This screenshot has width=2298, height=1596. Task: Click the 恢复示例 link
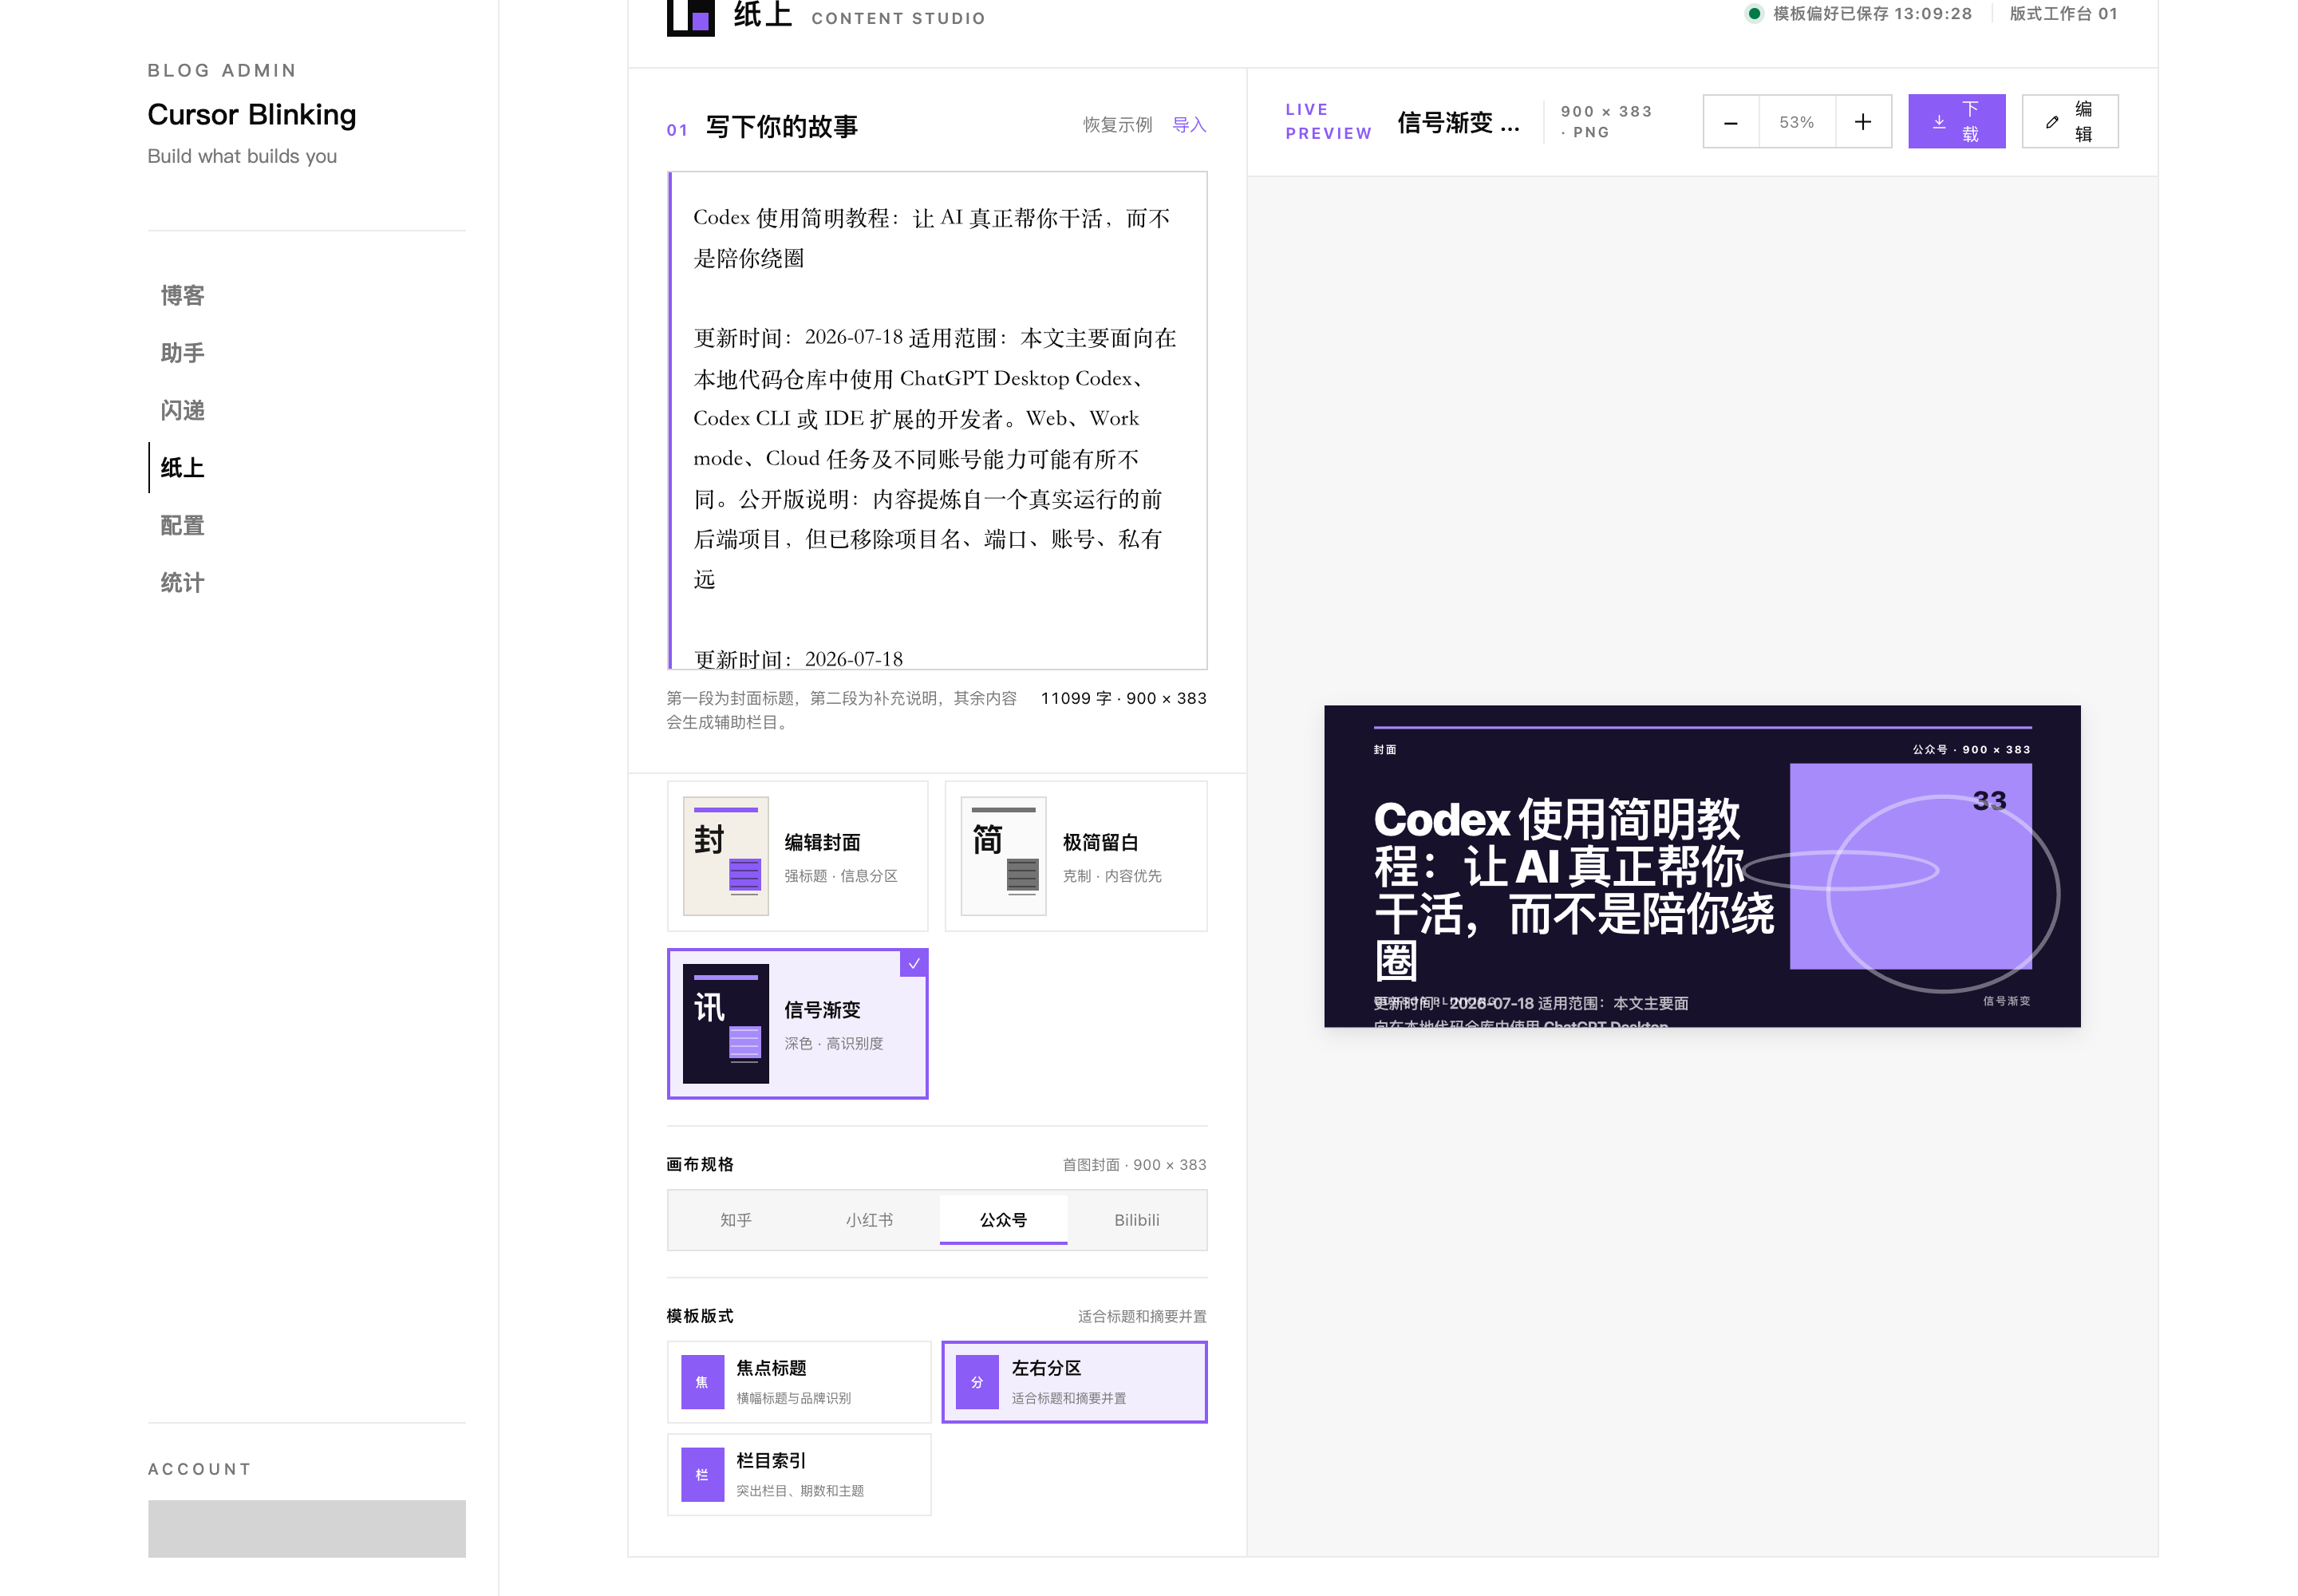coord(1117,125)
